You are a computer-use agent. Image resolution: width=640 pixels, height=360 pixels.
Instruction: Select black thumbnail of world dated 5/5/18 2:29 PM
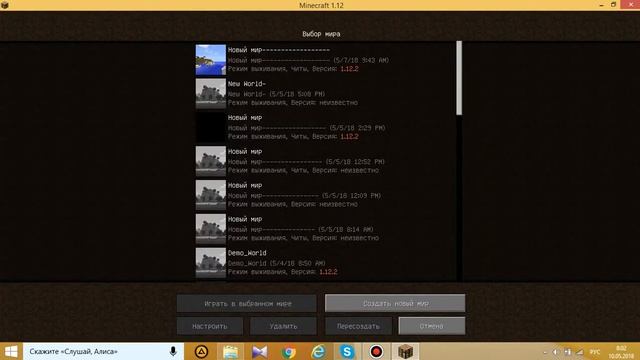[x=211, y=127]
